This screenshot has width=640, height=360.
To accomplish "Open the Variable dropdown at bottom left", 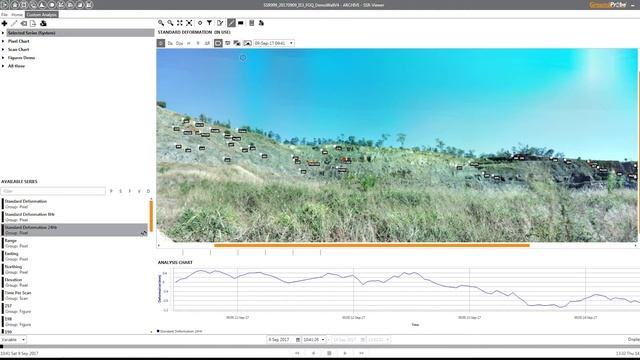I will click(x=13, y=340).
